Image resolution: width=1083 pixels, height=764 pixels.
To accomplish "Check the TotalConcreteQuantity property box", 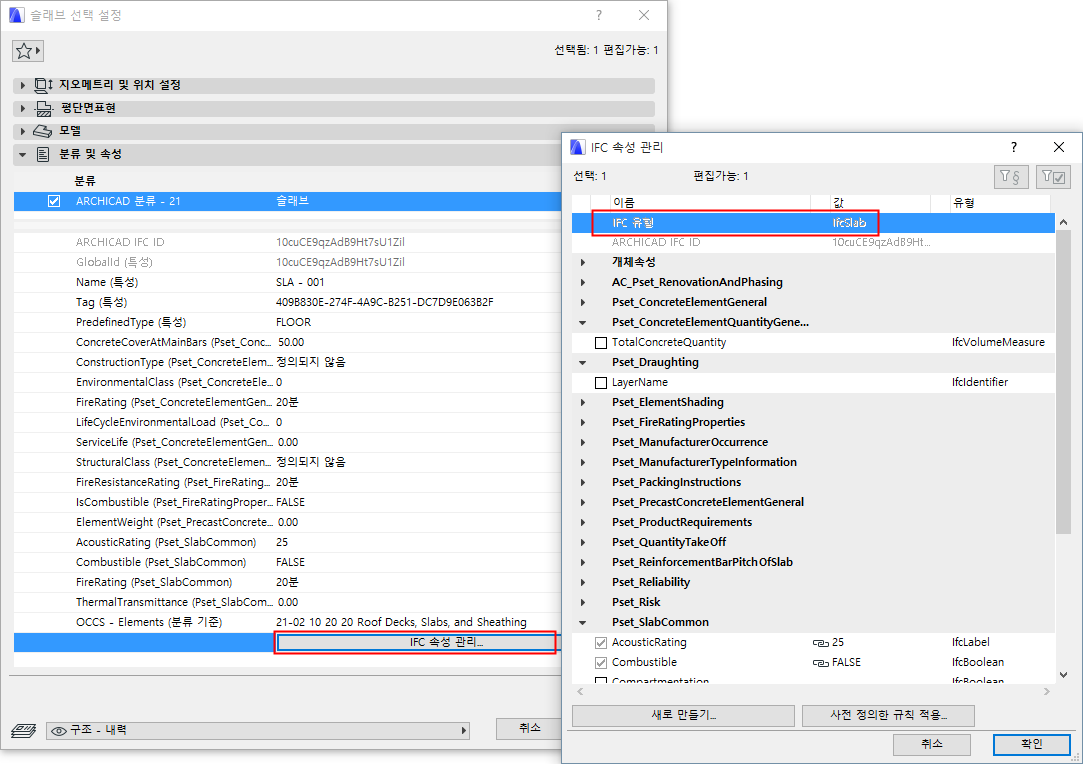I will pyautogui.click(x=601, y=343).
